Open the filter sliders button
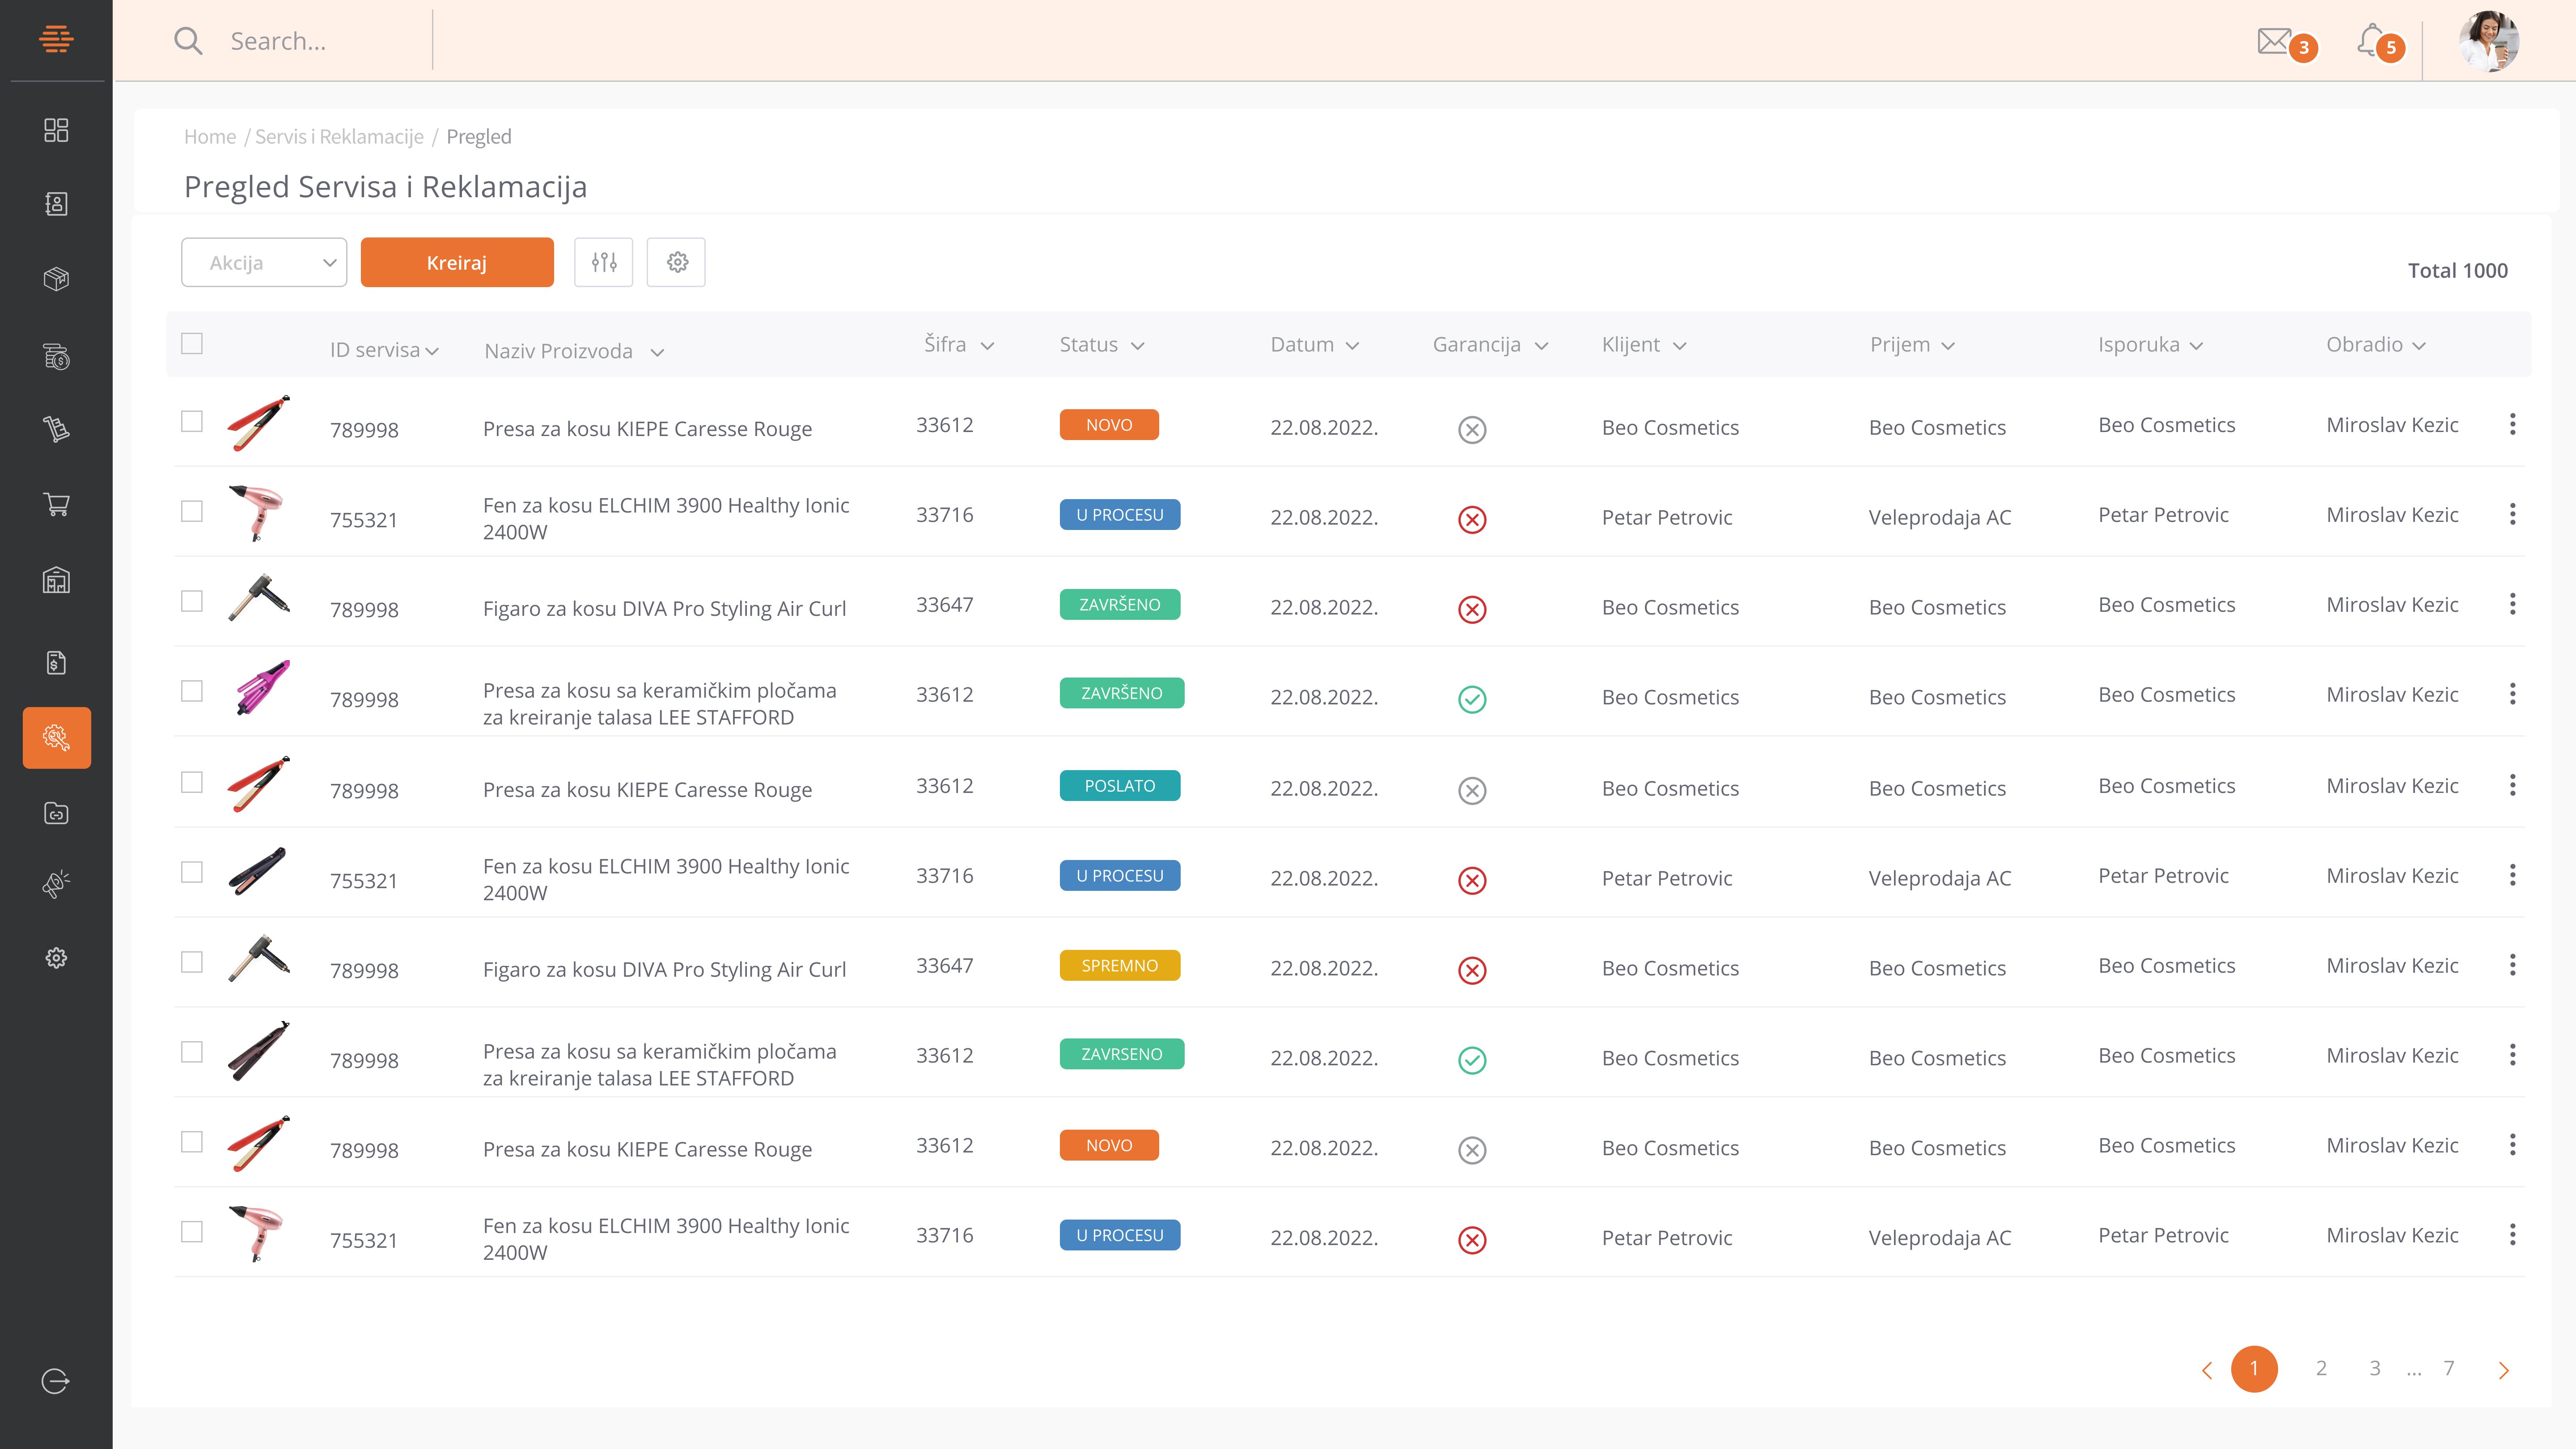 pos(604,262)
